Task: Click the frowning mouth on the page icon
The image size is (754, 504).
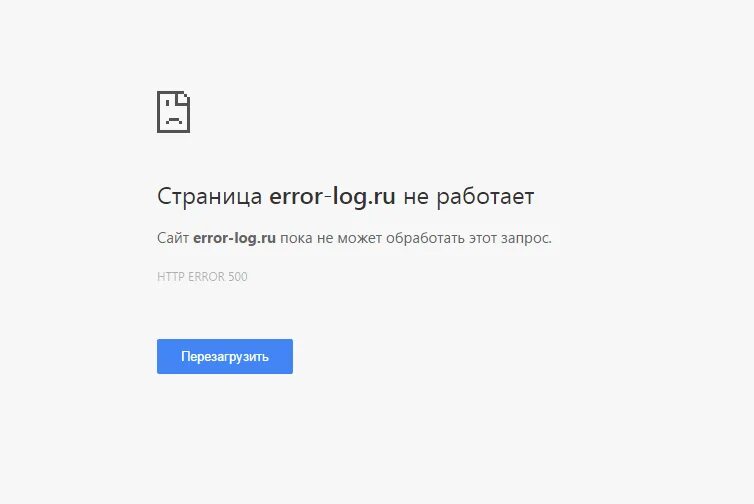Action: pos(174,120)
